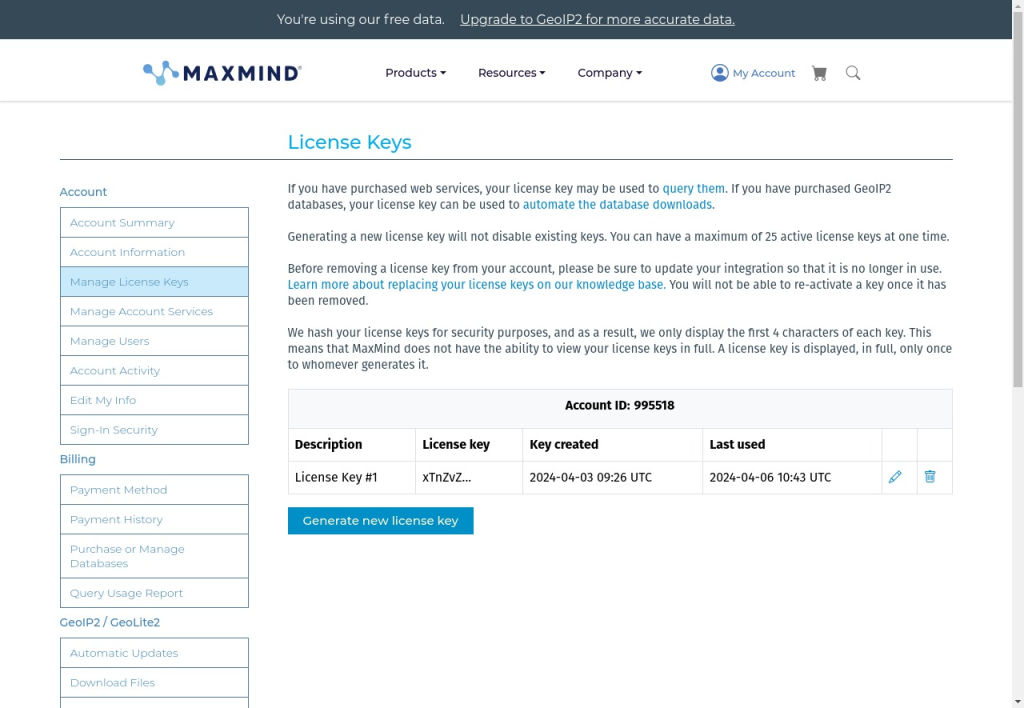
Task: Open Query Usage Report sidebar item
Action: click(x=154, y=593)
